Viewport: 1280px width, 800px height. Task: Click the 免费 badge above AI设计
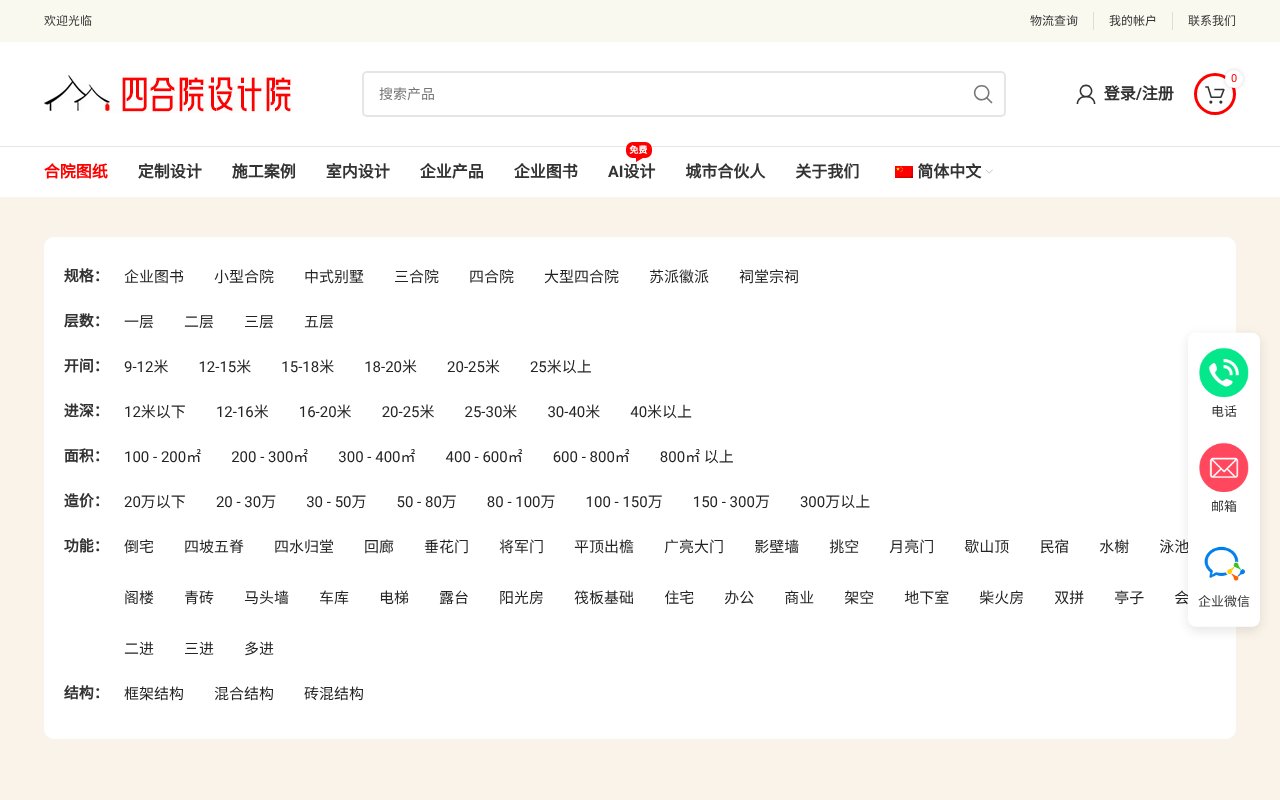pos(638,150)
